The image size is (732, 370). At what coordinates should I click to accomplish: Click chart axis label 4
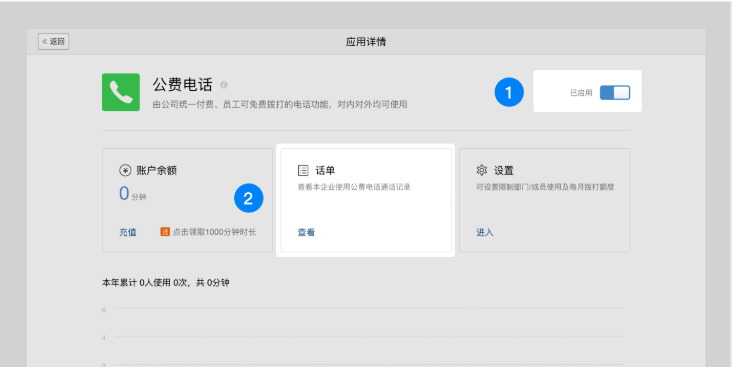pyautogui.click(x=104, y=337)
